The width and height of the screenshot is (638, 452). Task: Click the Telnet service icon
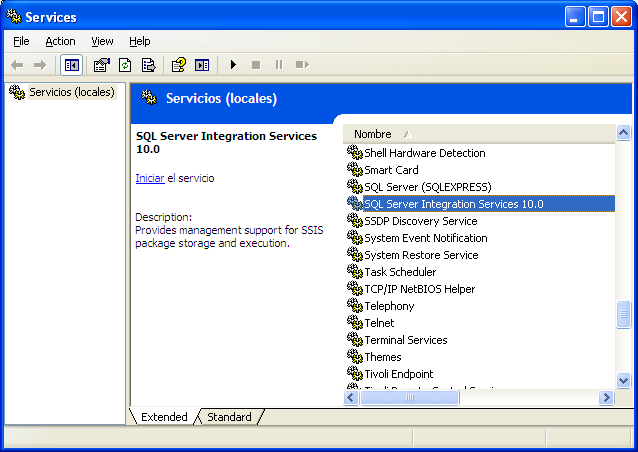coord(354,323)
